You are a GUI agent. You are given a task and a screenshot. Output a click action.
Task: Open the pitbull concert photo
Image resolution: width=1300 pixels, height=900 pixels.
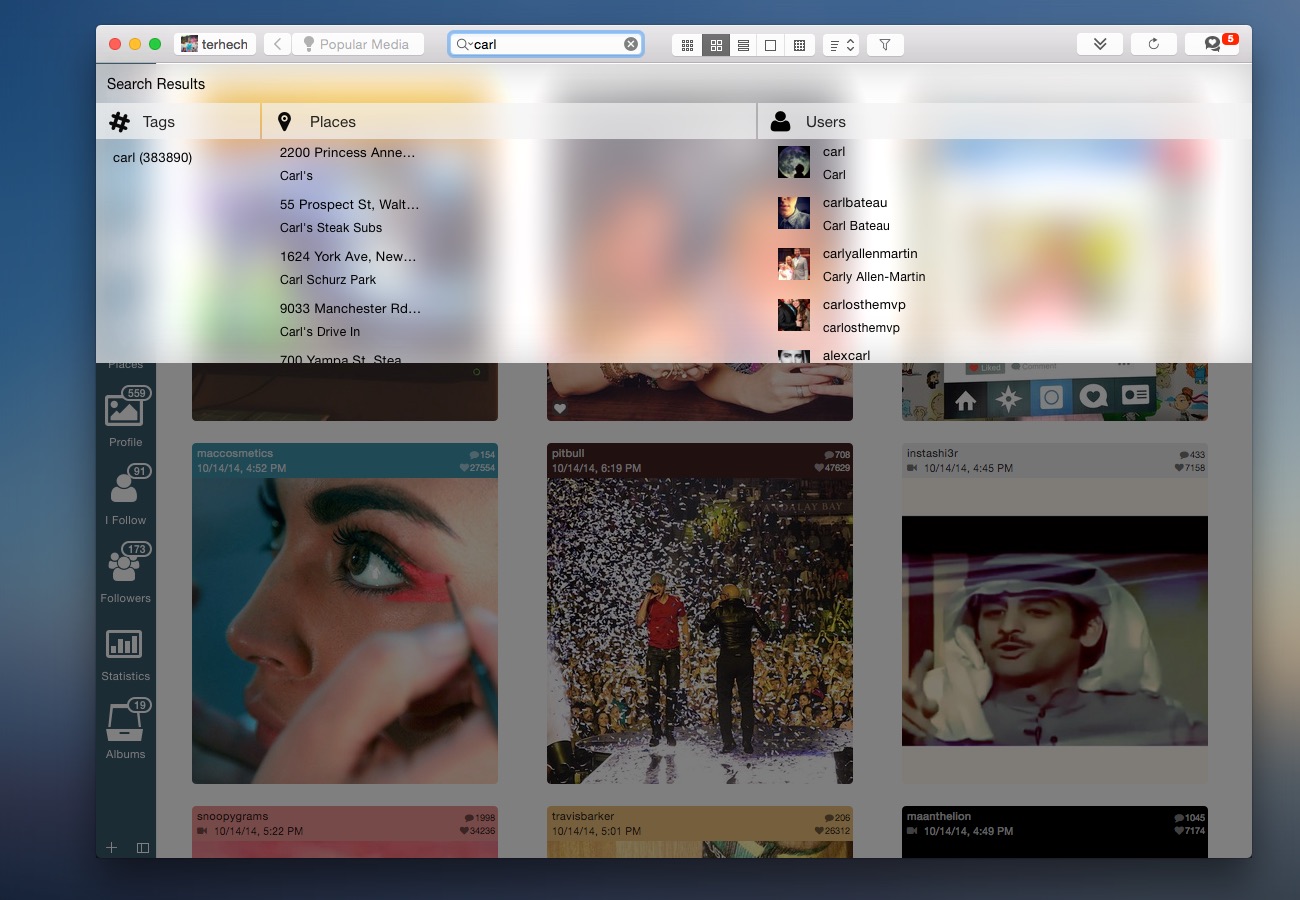(700, 630)
